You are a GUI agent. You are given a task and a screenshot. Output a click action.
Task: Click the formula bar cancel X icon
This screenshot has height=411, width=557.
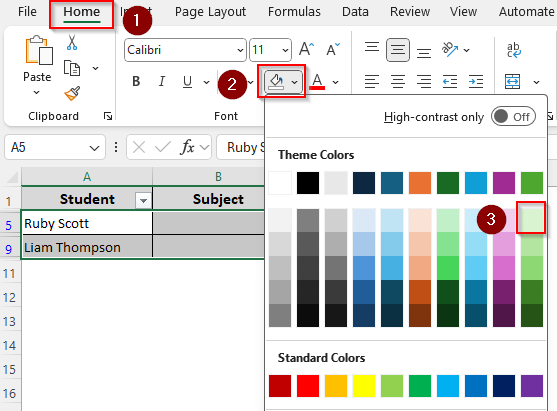pyautogui.click(x=139, y=147)
